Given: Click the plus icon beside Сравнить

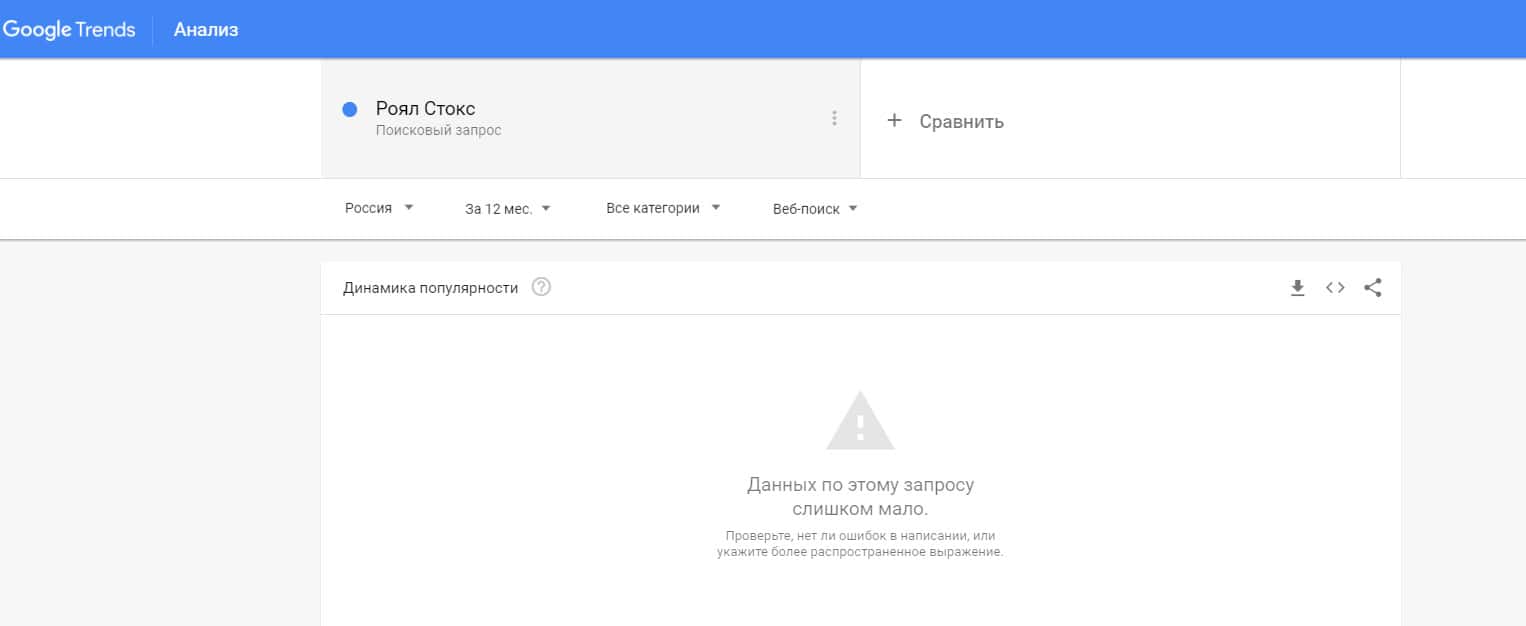Looking at the screenshot, I should tap(895, 121).
